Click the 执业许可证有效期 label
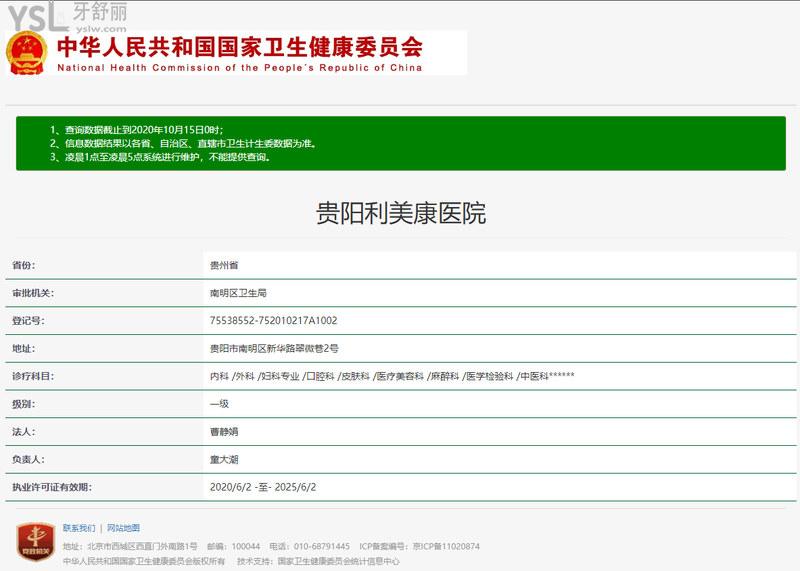800x571 pixels. click(x=52, y=487)
